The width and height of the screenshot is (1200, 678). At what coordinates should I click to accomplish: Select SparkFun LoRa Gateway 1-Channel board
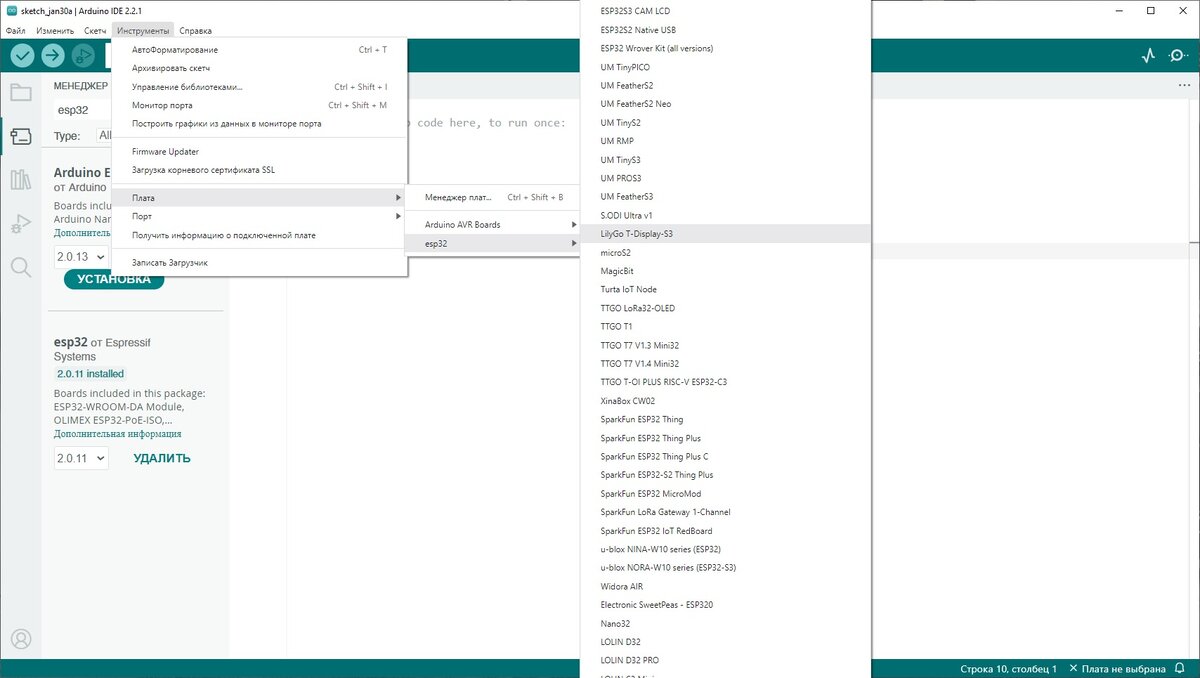pos(725,512)
